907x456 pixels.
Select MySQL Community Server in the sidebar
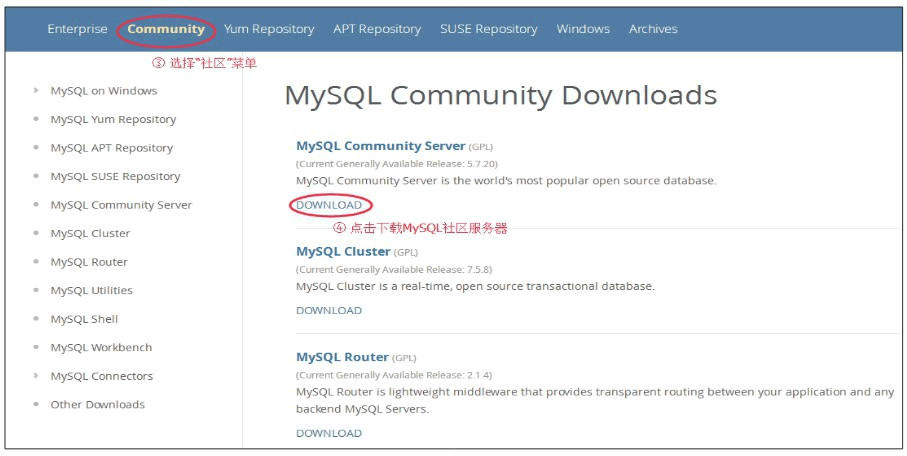pos(121,205)
